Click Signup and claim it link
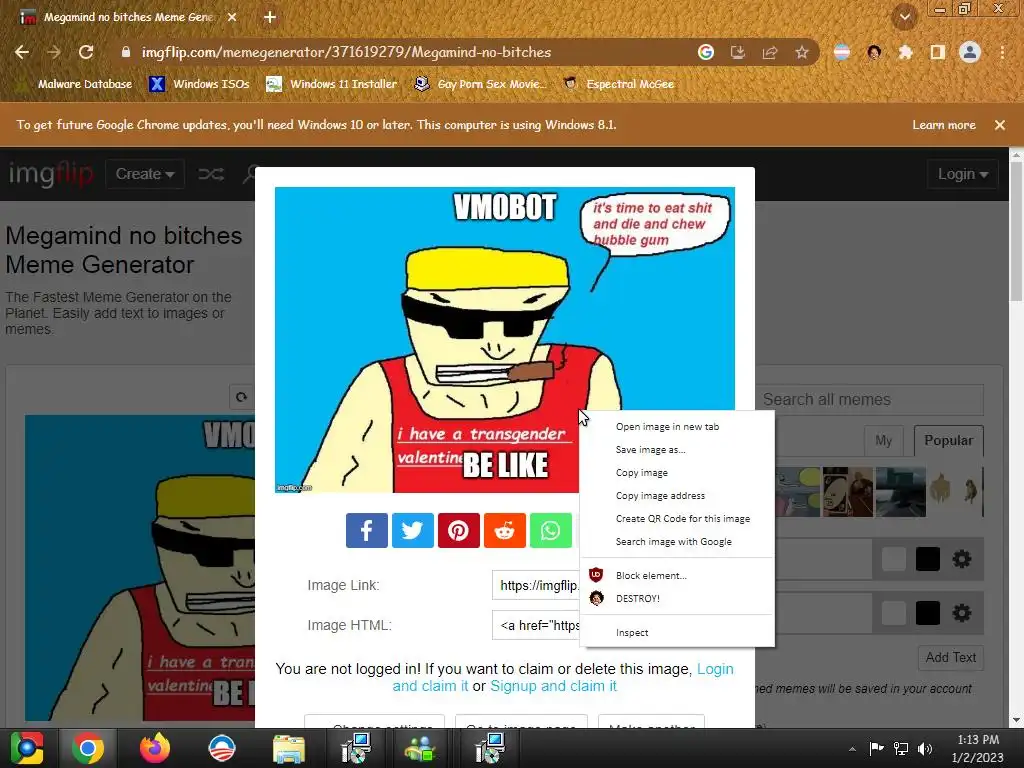 pyautogui.click(x=553, y=686)
